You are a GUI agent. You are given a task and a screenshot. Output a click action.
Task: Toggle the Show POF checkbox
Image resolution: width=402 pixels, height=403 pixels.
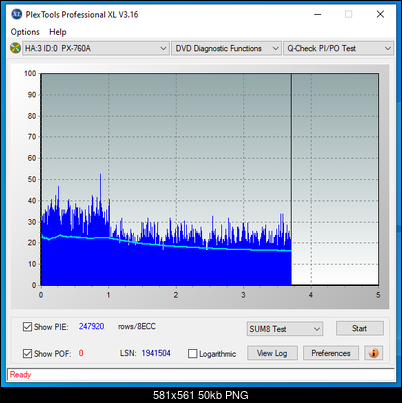(x=27, y=353)
